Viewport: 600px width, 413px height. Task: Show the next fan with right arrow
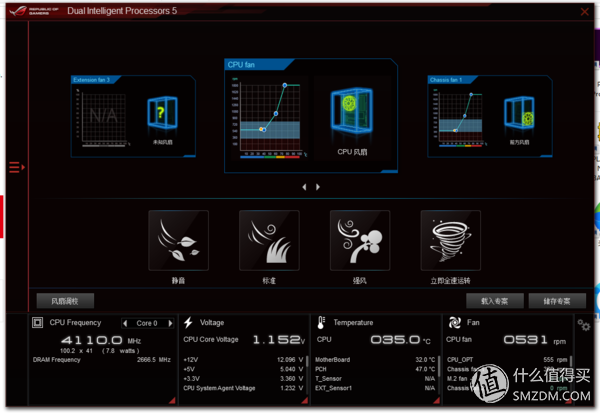coord(318,187)
